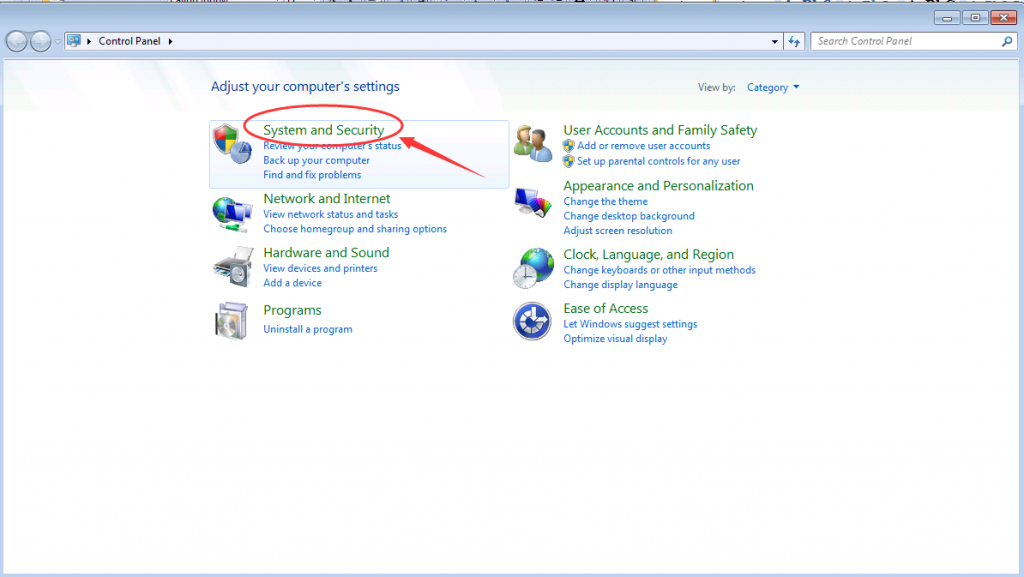Click the refresh button beside address bar
The image size is (1024, 577).
pyautogui.click(x=794, y=41)
